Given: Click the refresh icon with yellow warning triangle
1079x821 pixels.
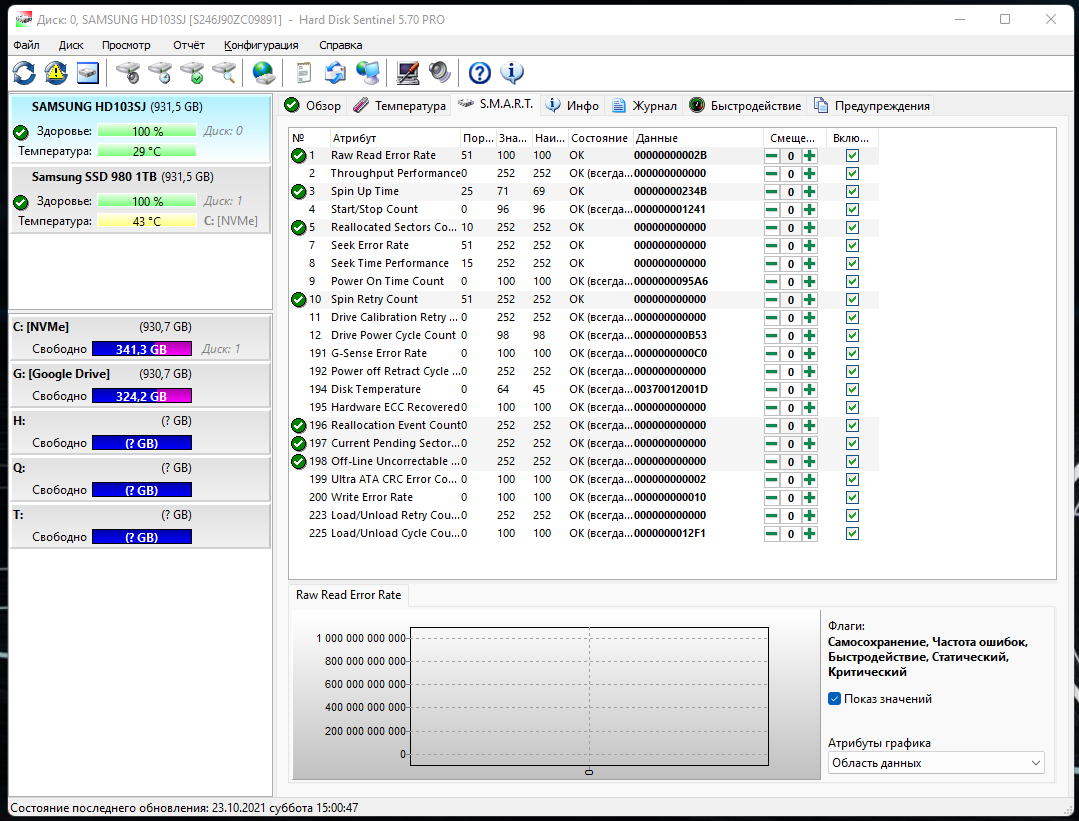Looking at the screenshot, I should tap(56, 73).
